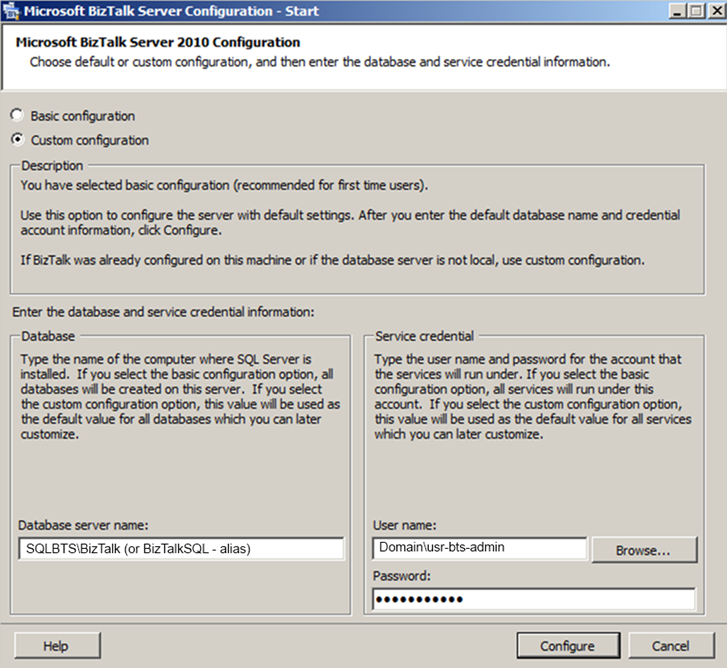Viewport: 727px width, 668px height.
Task: Click the Description box explanatory text
Action: [x=330, y=223]
